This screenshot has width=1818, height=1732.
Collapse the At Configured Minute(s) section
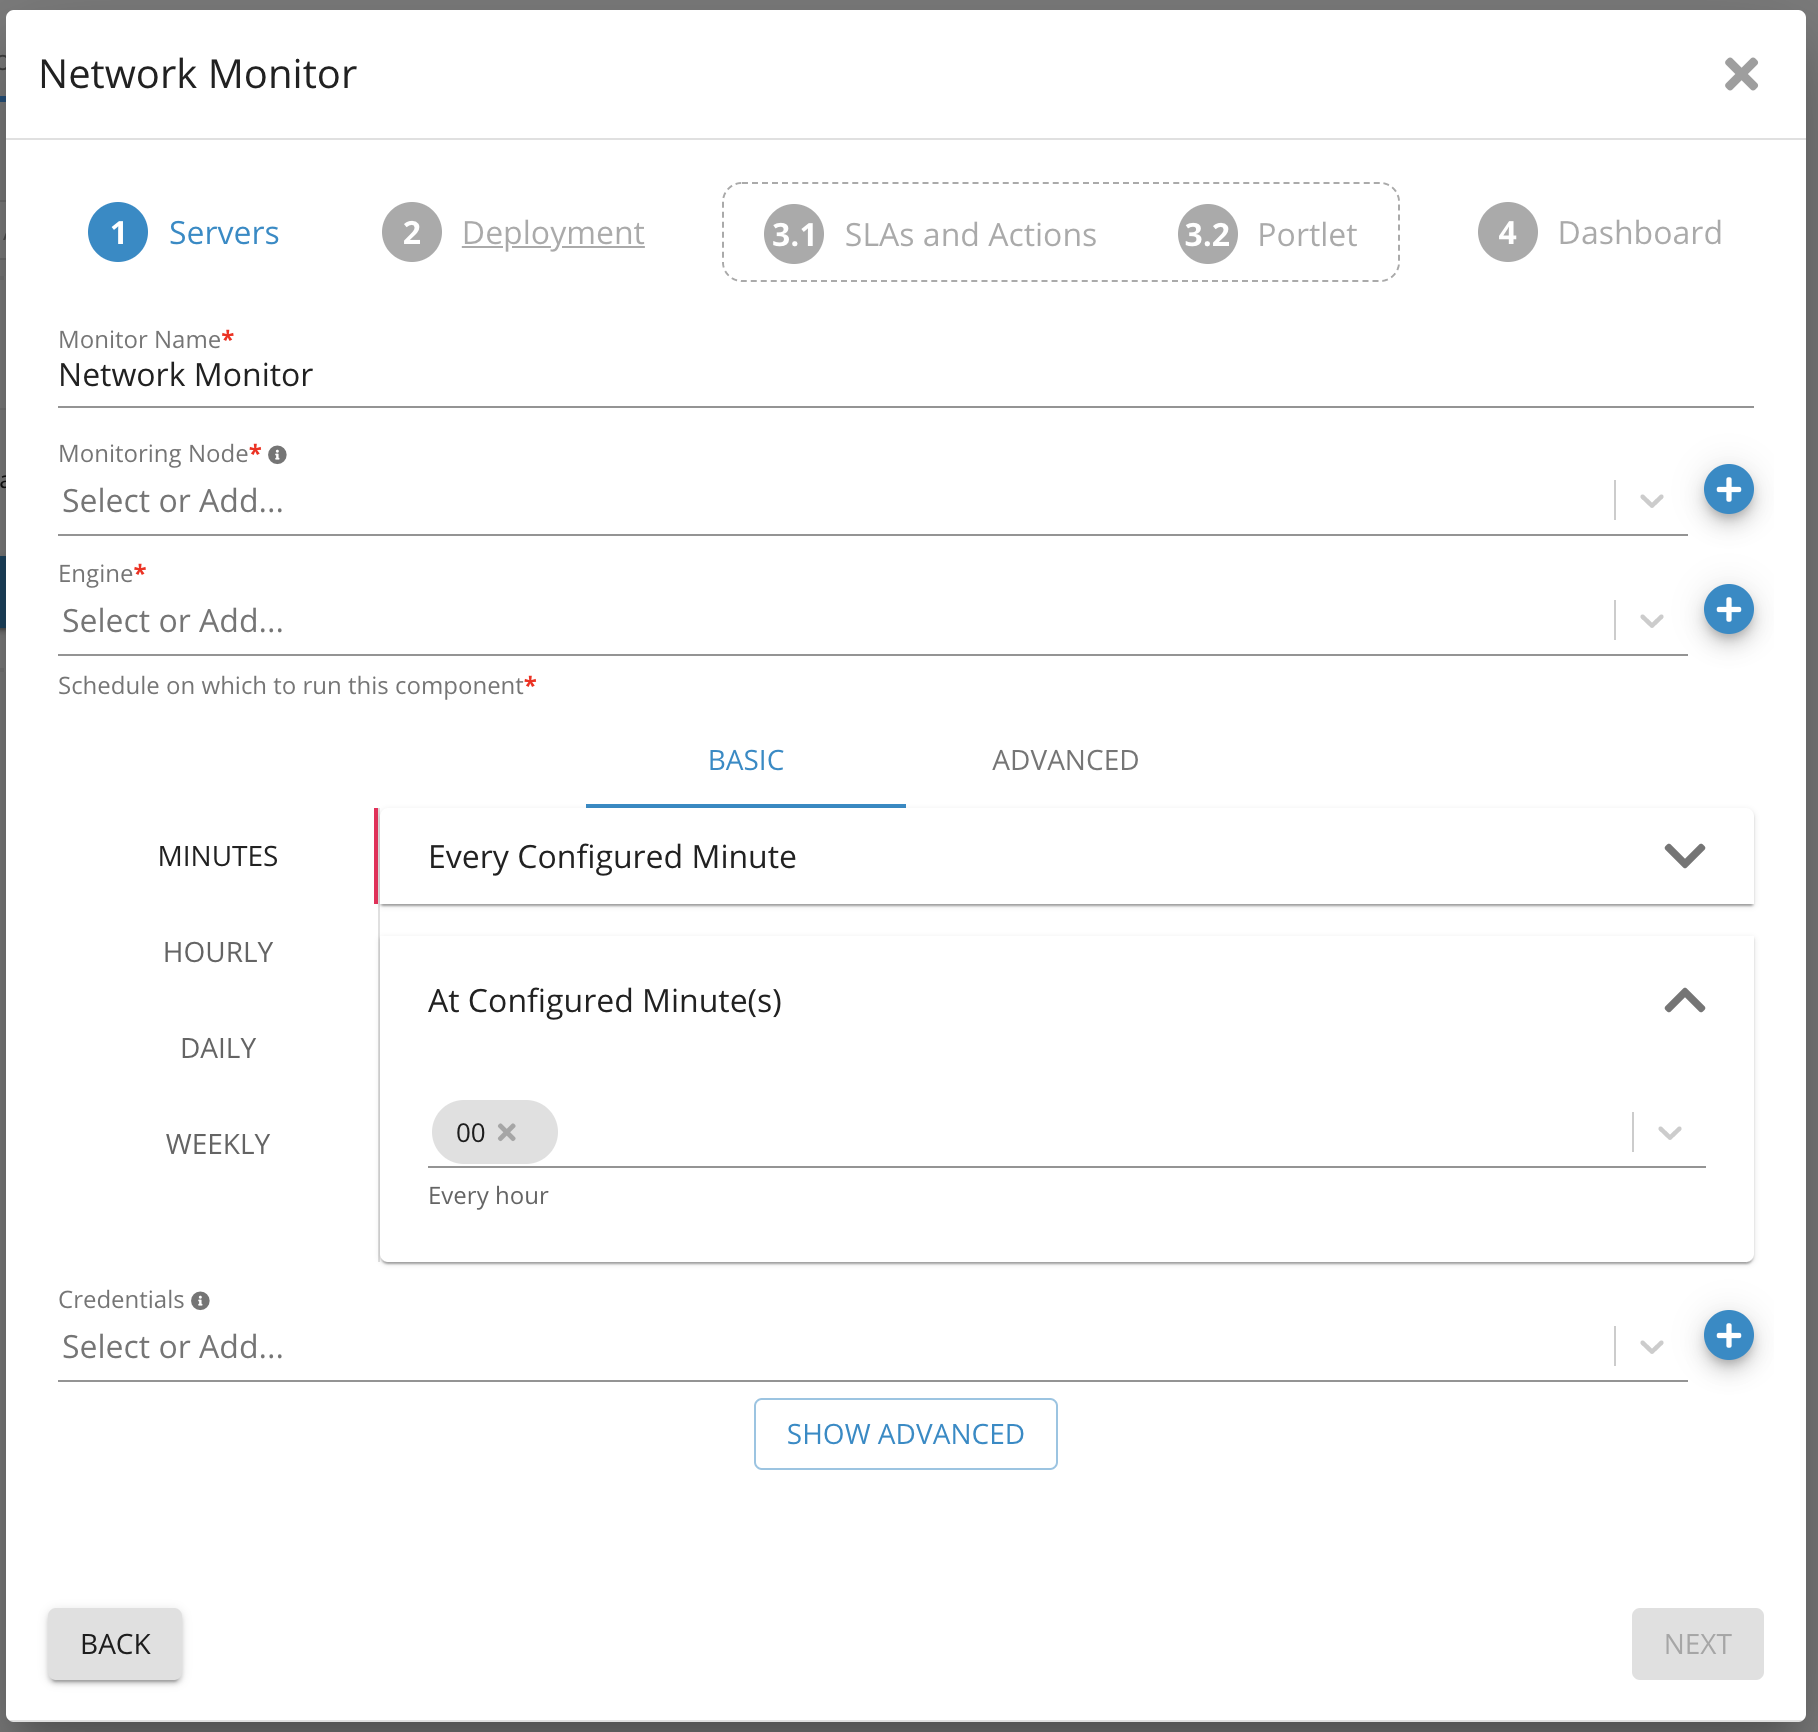click(x=1684, y=1001)
